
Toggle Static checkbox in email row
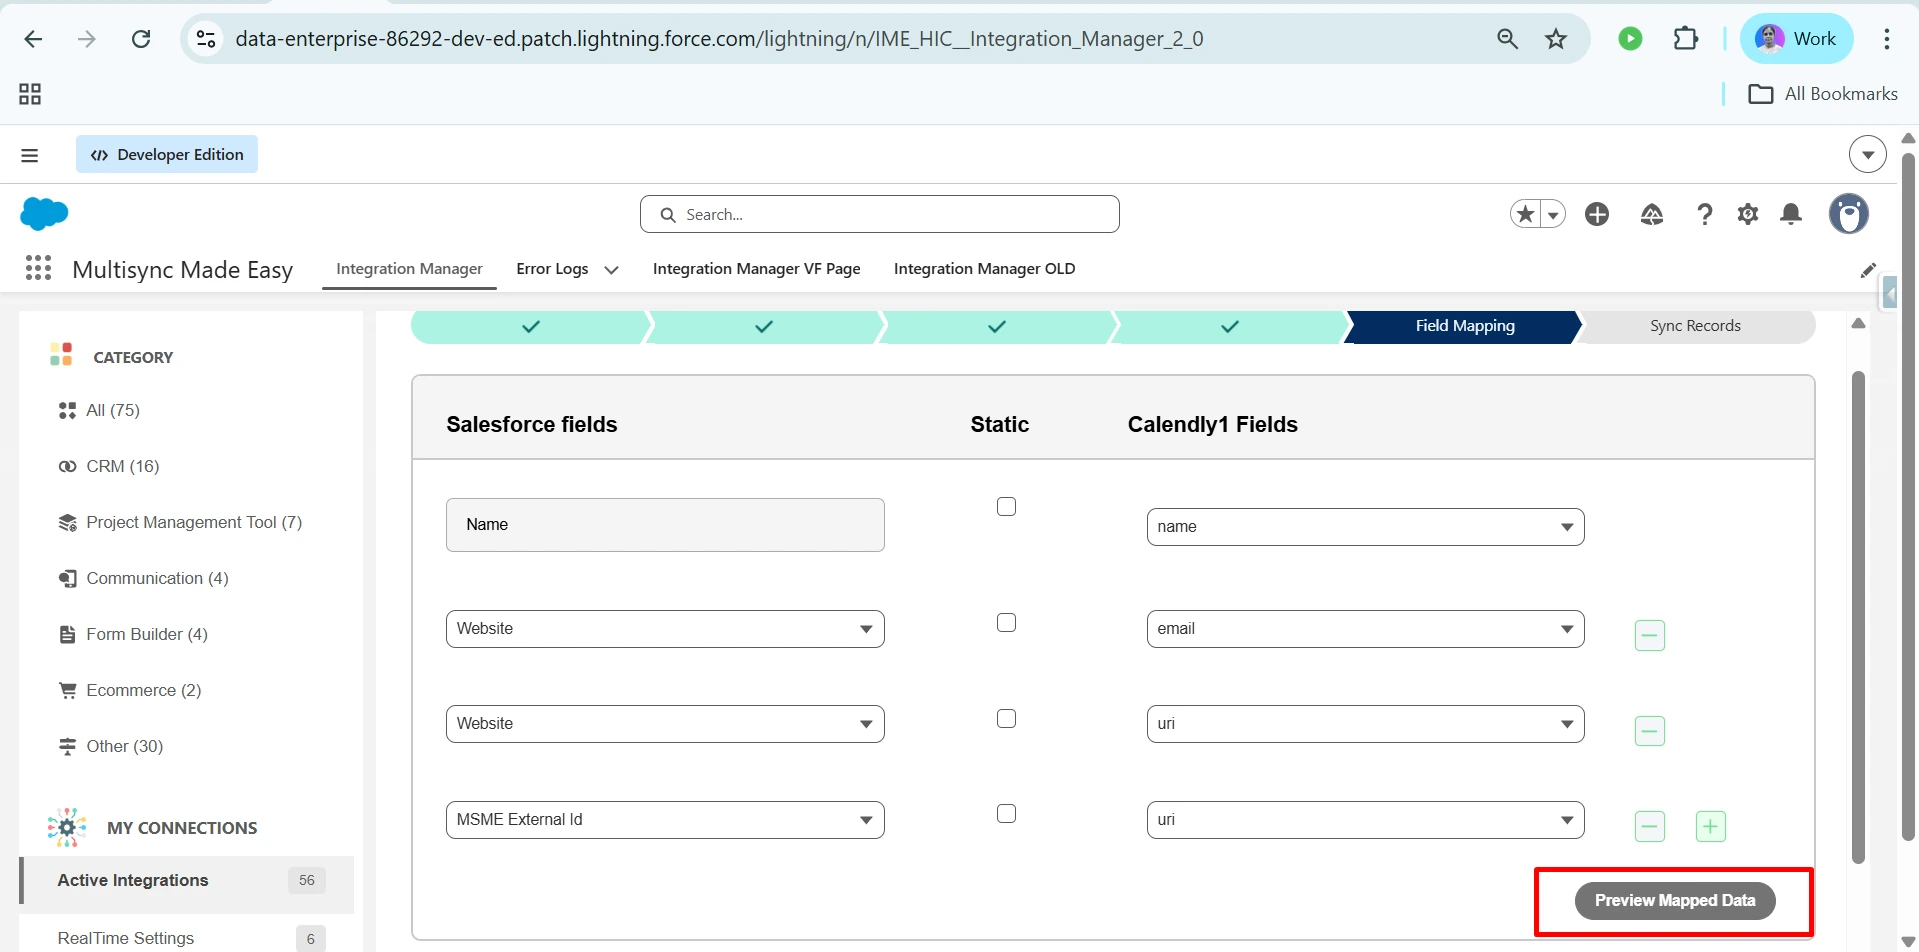tap(1006, 623)
